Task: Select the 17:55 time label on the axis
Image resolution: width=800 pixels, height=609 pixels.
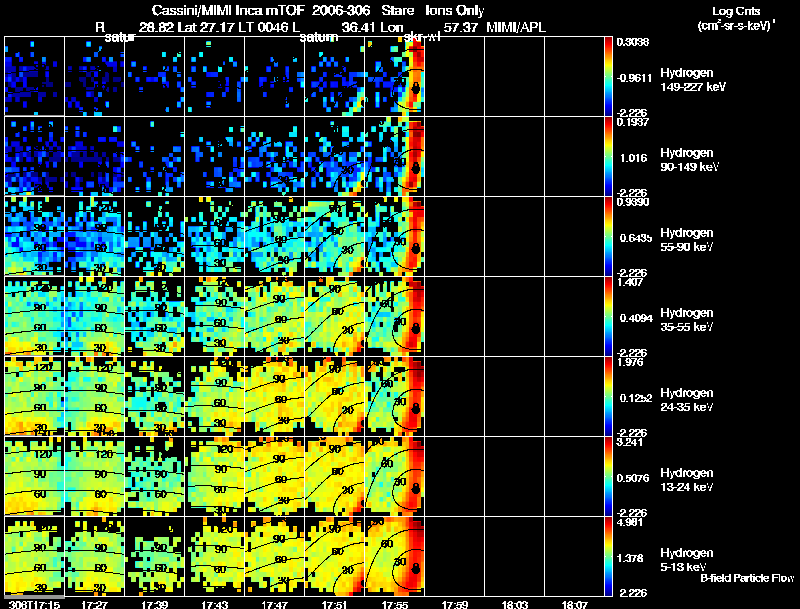Action: [395, 603]
